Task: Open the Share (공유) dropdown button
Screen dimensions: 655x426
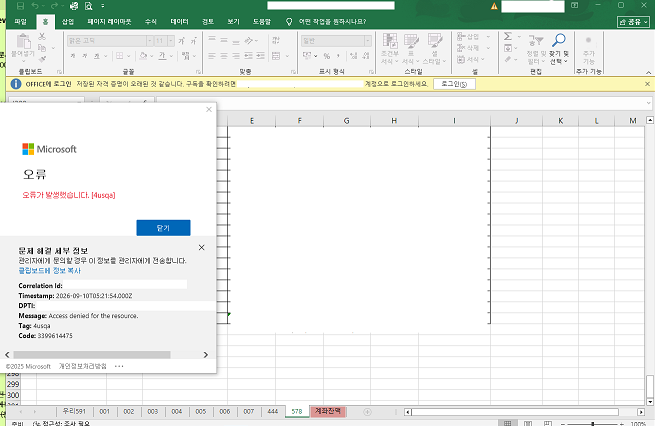Action: tap(633, 22)
